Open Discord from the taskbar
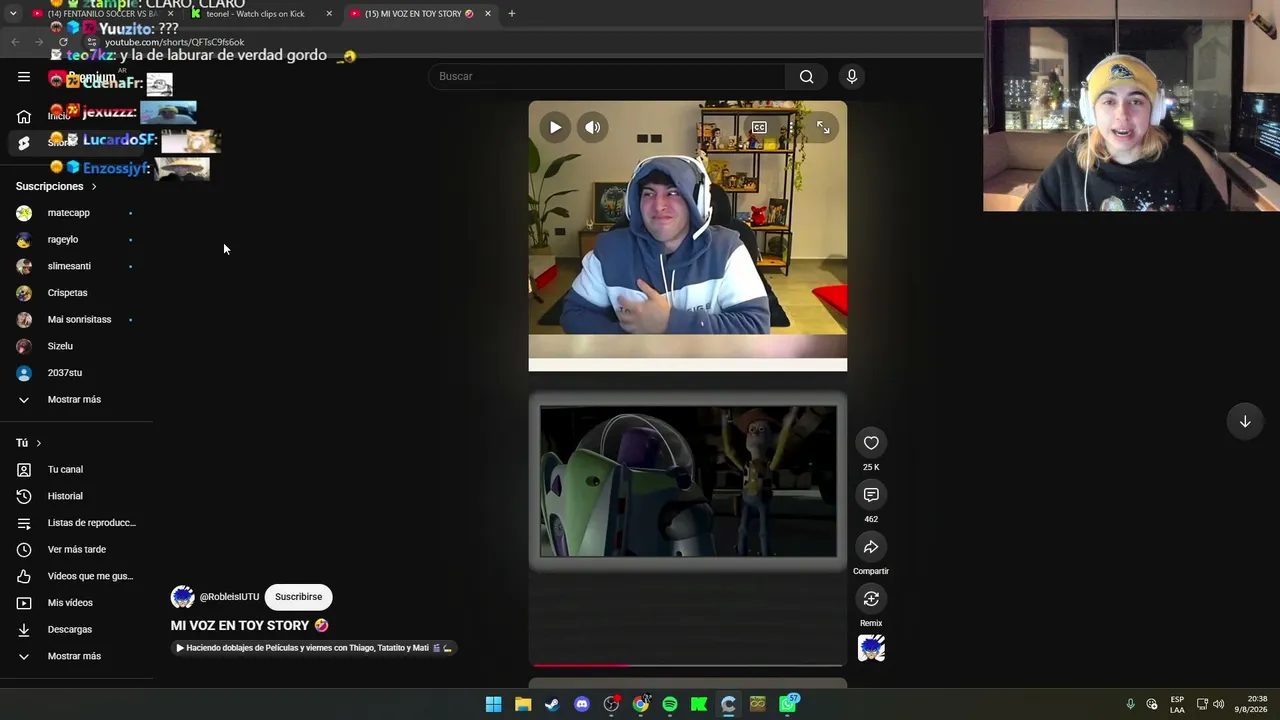Viewport: 1280px width, 720px height. [x=582, y=704]
